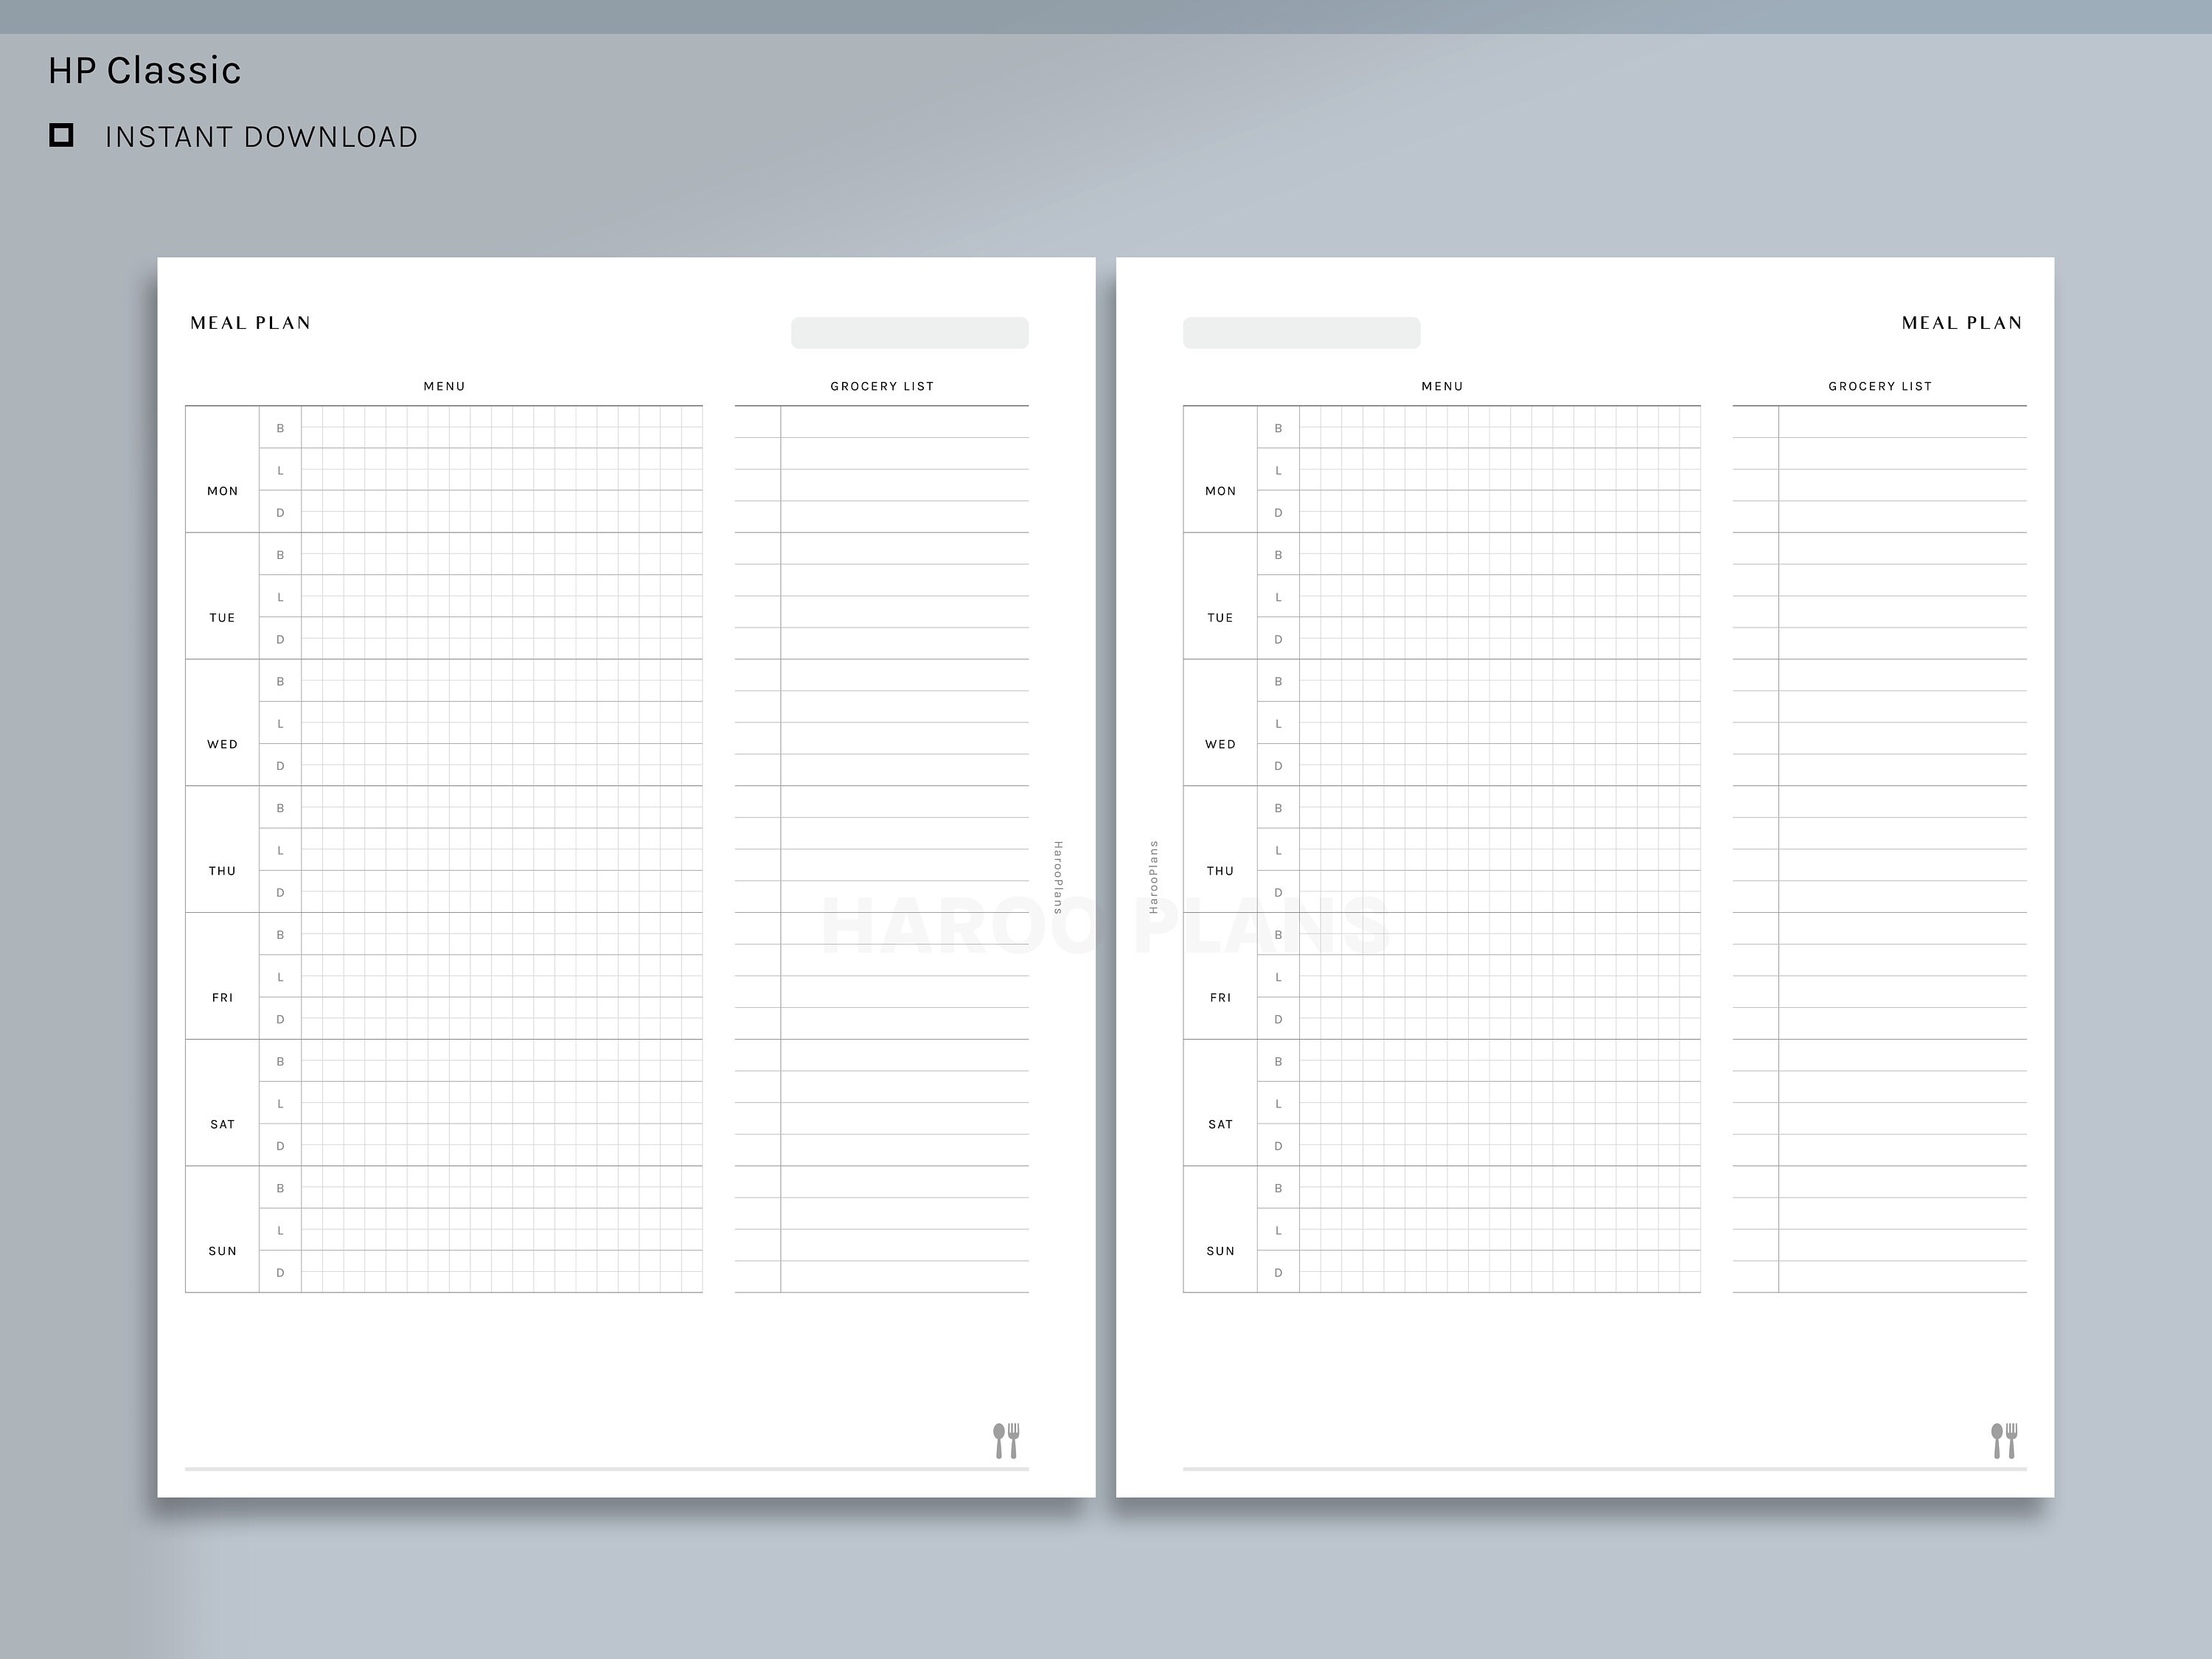Screen dimensions: 2212x1659
Task: Click WED label on right page
Action: [1221, 744]
